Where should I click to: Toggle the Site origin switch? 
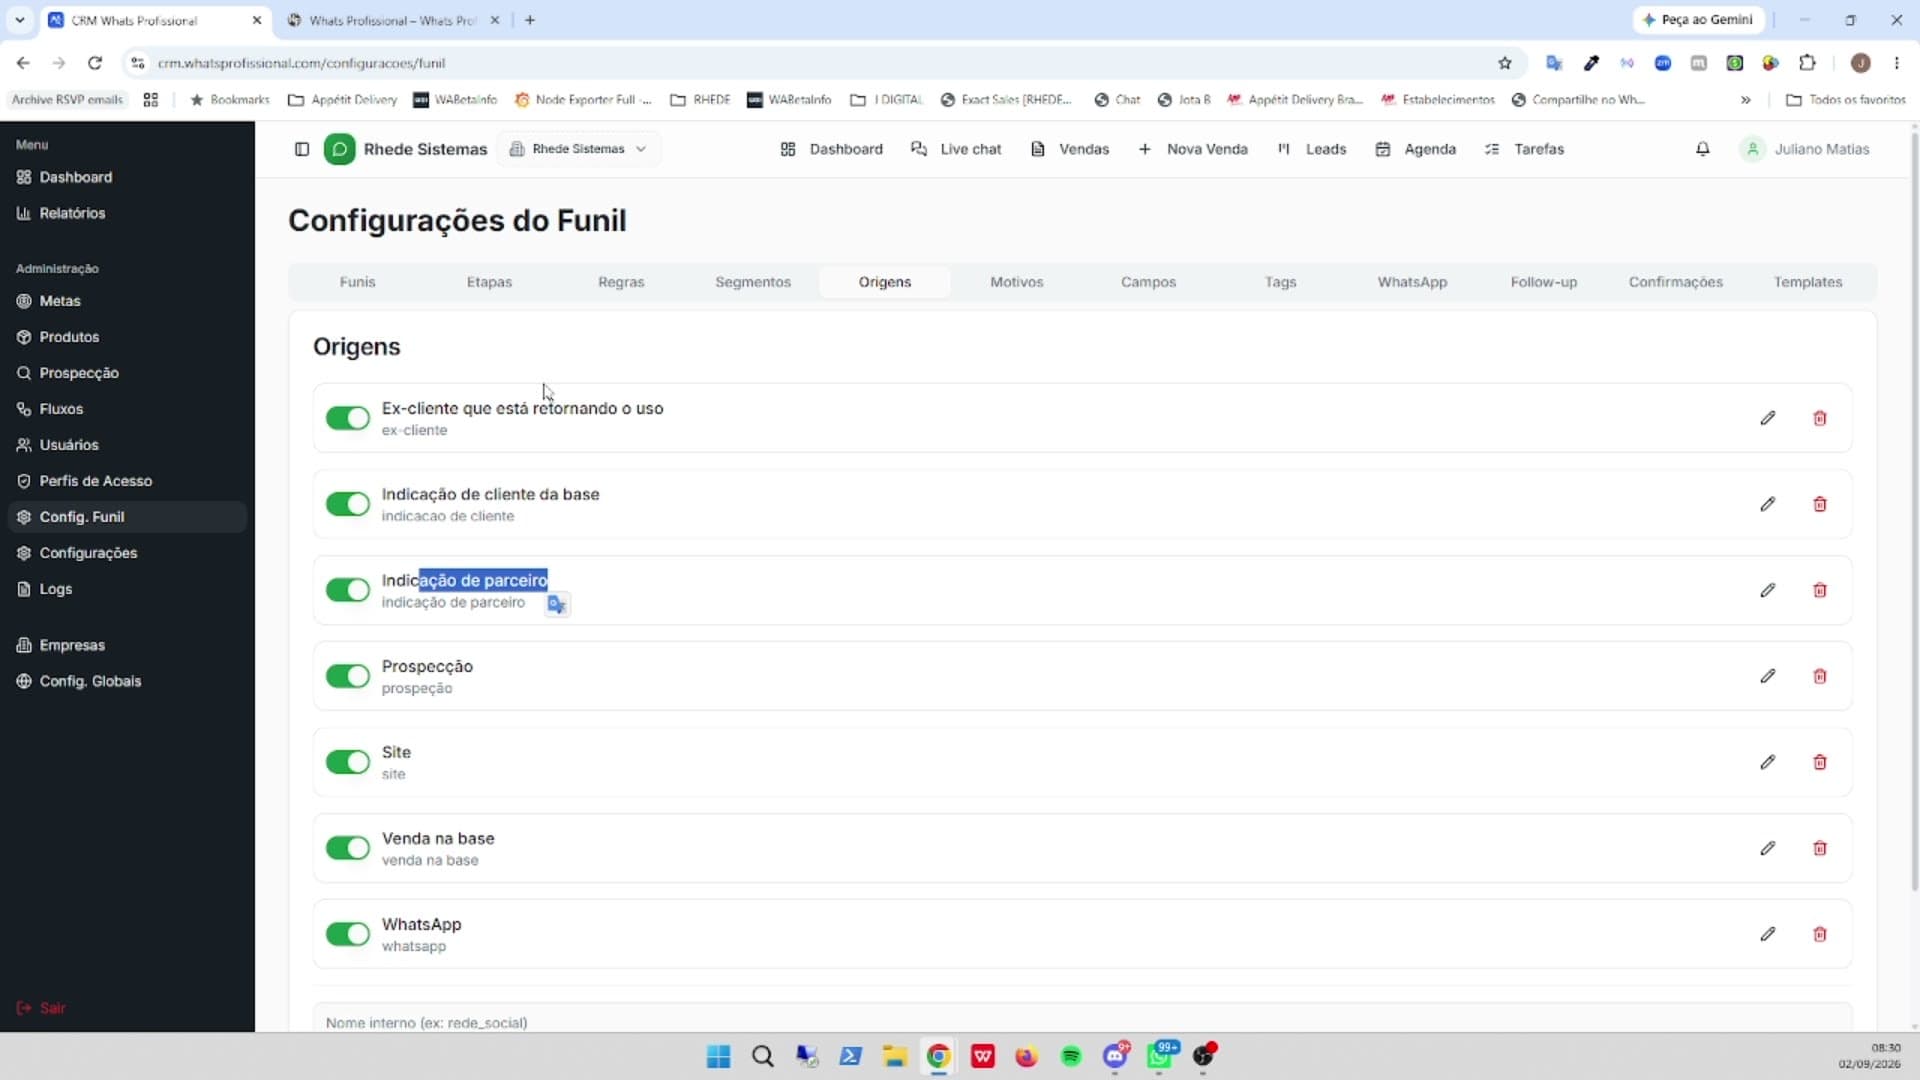pos(348,762)
